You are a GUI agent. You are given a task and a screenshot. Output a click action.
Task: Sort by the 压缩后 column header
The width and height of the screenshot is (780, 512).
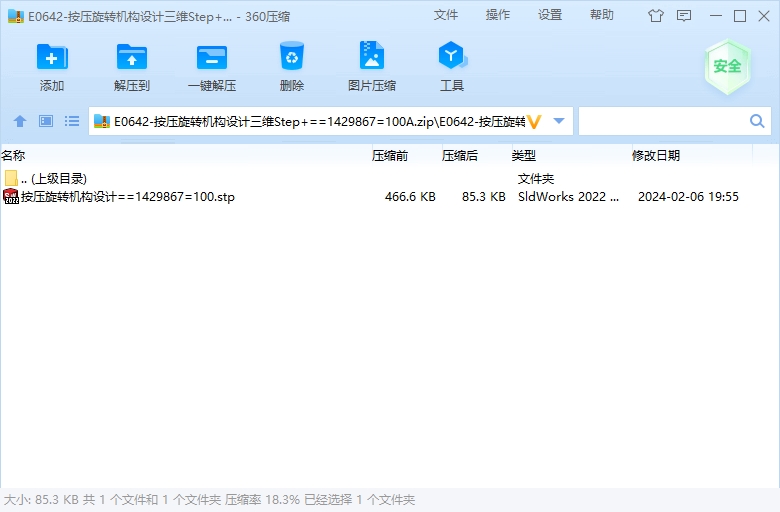460,156
